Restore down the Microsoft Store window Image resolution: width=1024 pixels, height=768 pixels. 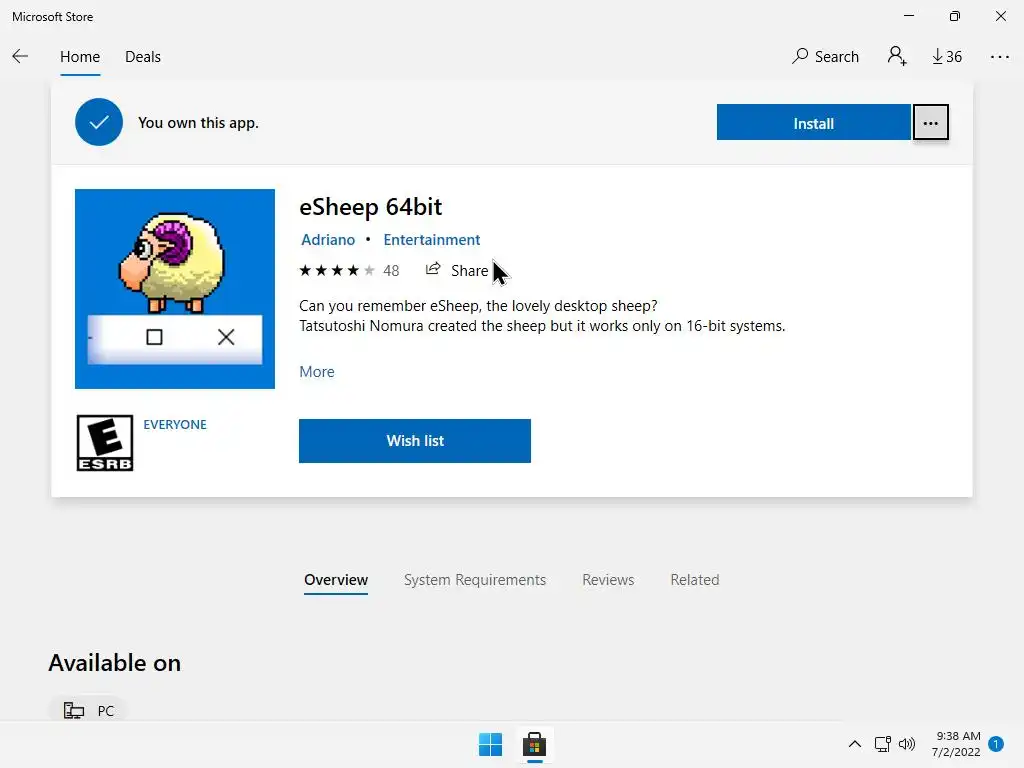point(955,16)
